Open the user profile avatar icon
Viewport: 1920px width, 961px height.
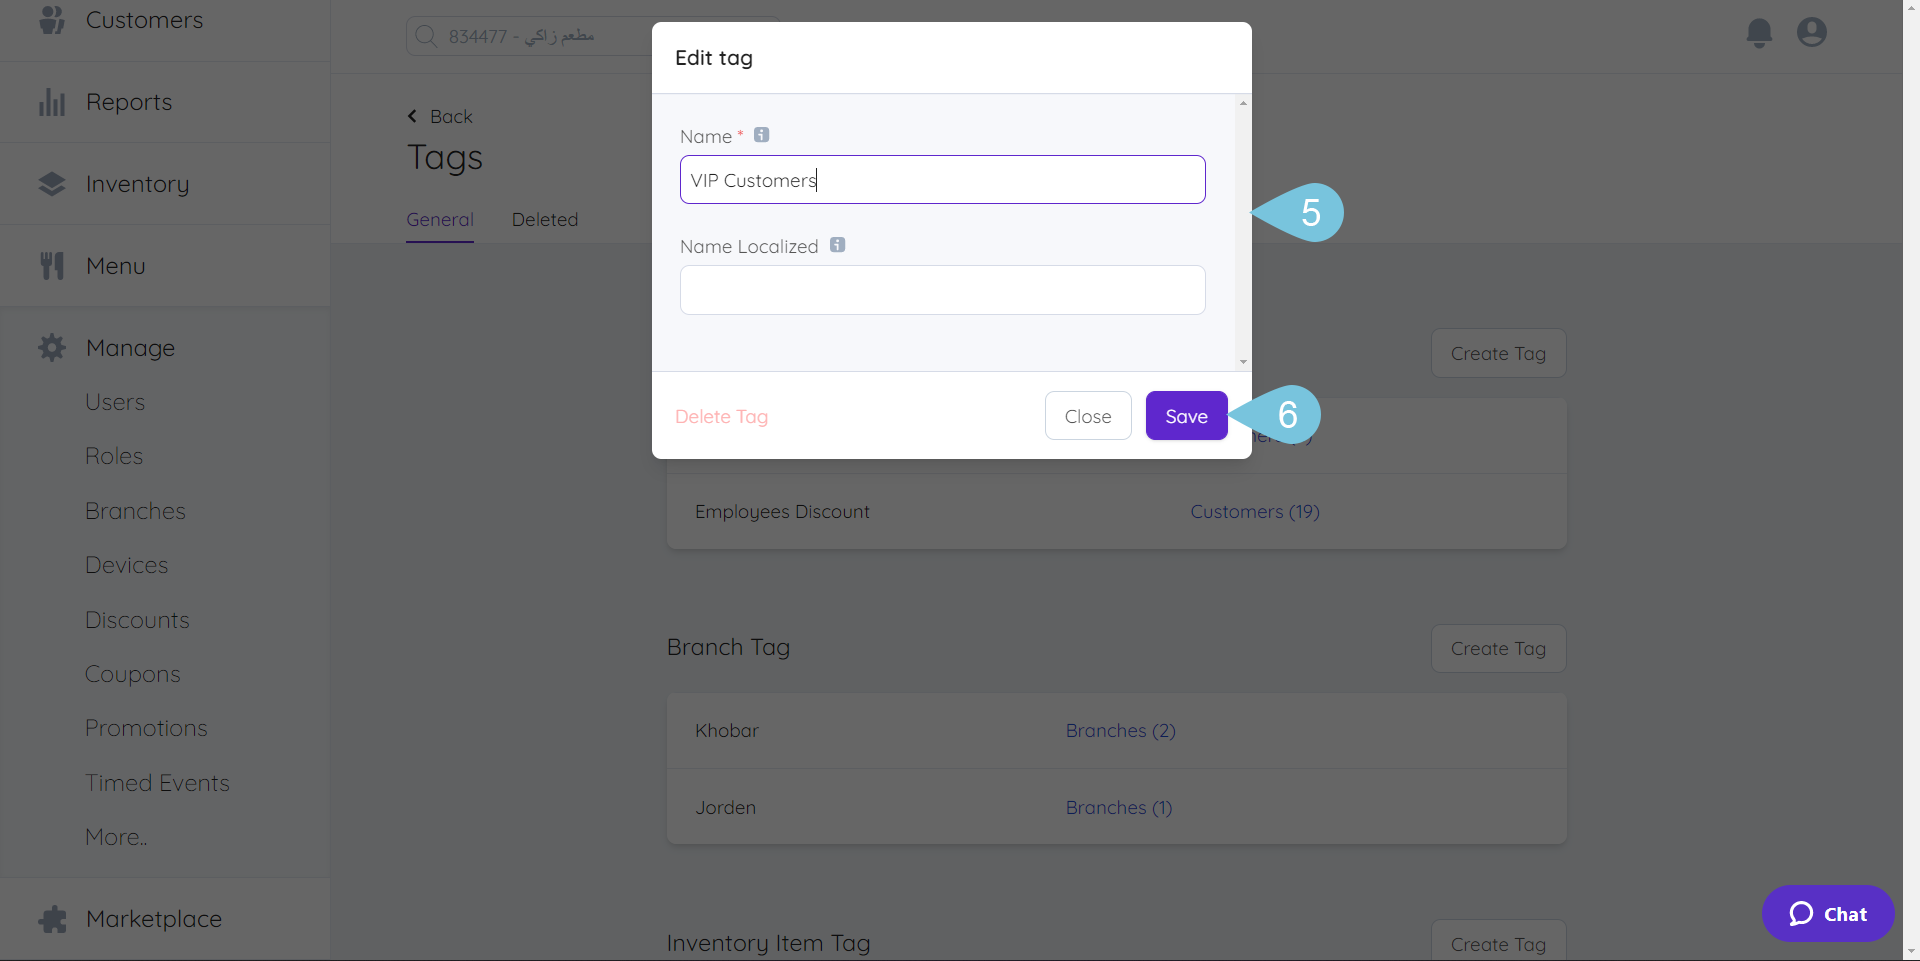1811,32
